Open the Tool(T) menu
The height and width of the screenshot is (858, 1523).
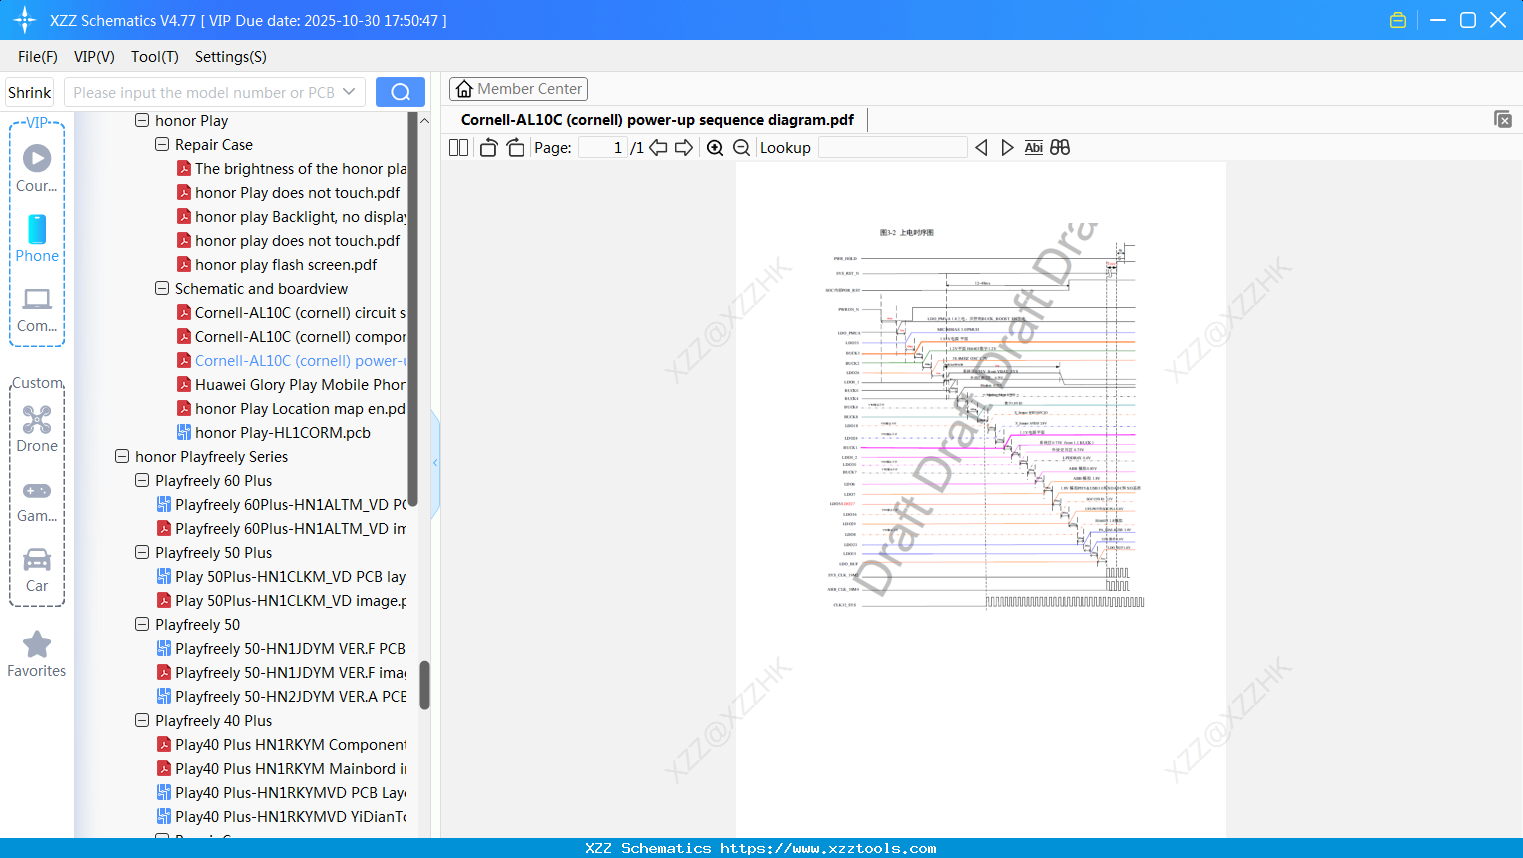click(155, 57)
